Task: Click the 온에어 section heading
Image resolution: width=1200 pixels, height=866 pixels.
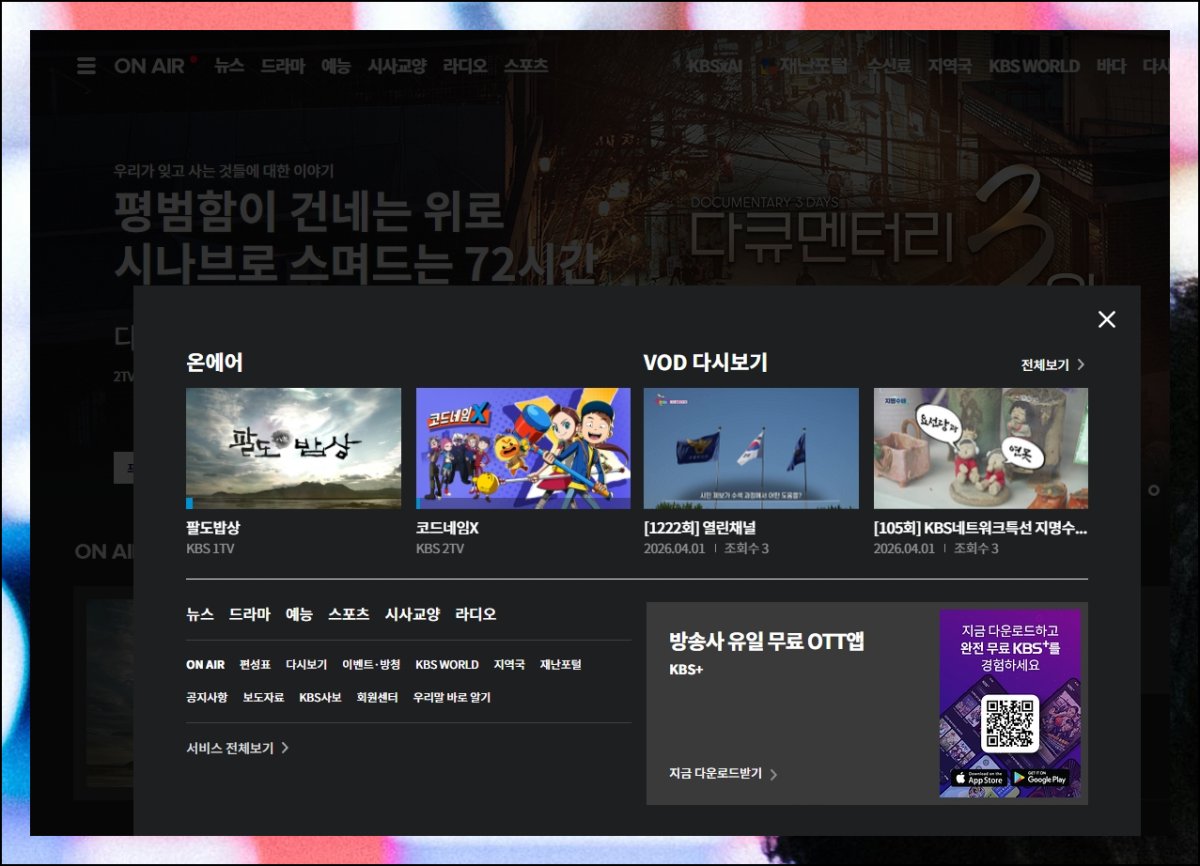Action: pos(214,362)
